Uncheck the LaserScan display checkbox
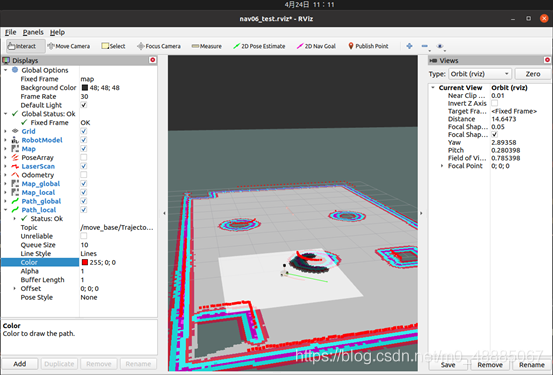The height and width of the screenshot is (375, 553). click(x=84, y=166)
